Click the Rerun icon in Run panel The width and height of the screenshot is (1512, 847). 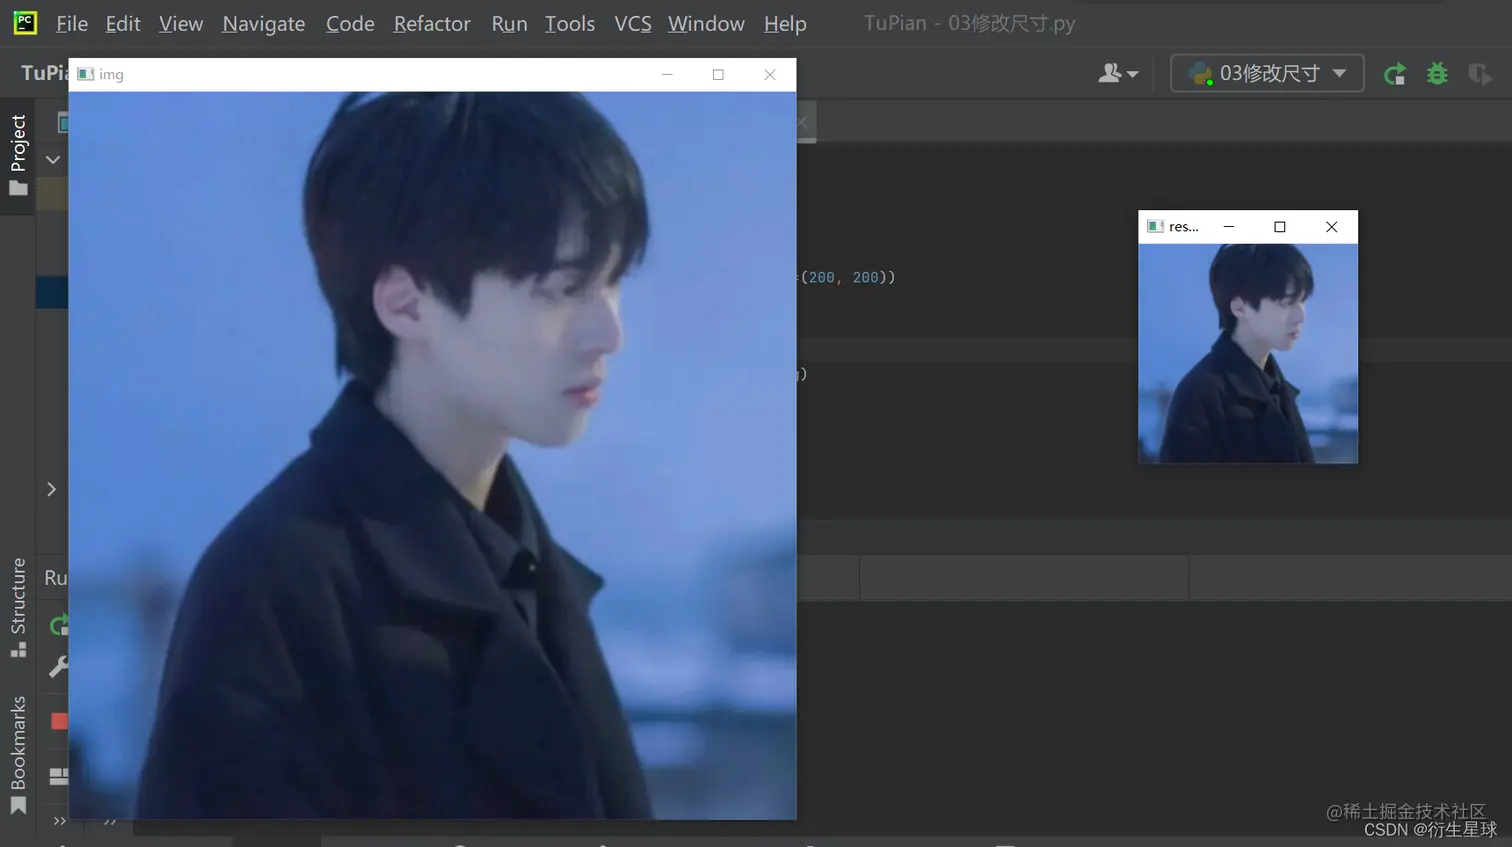point(59,625)
